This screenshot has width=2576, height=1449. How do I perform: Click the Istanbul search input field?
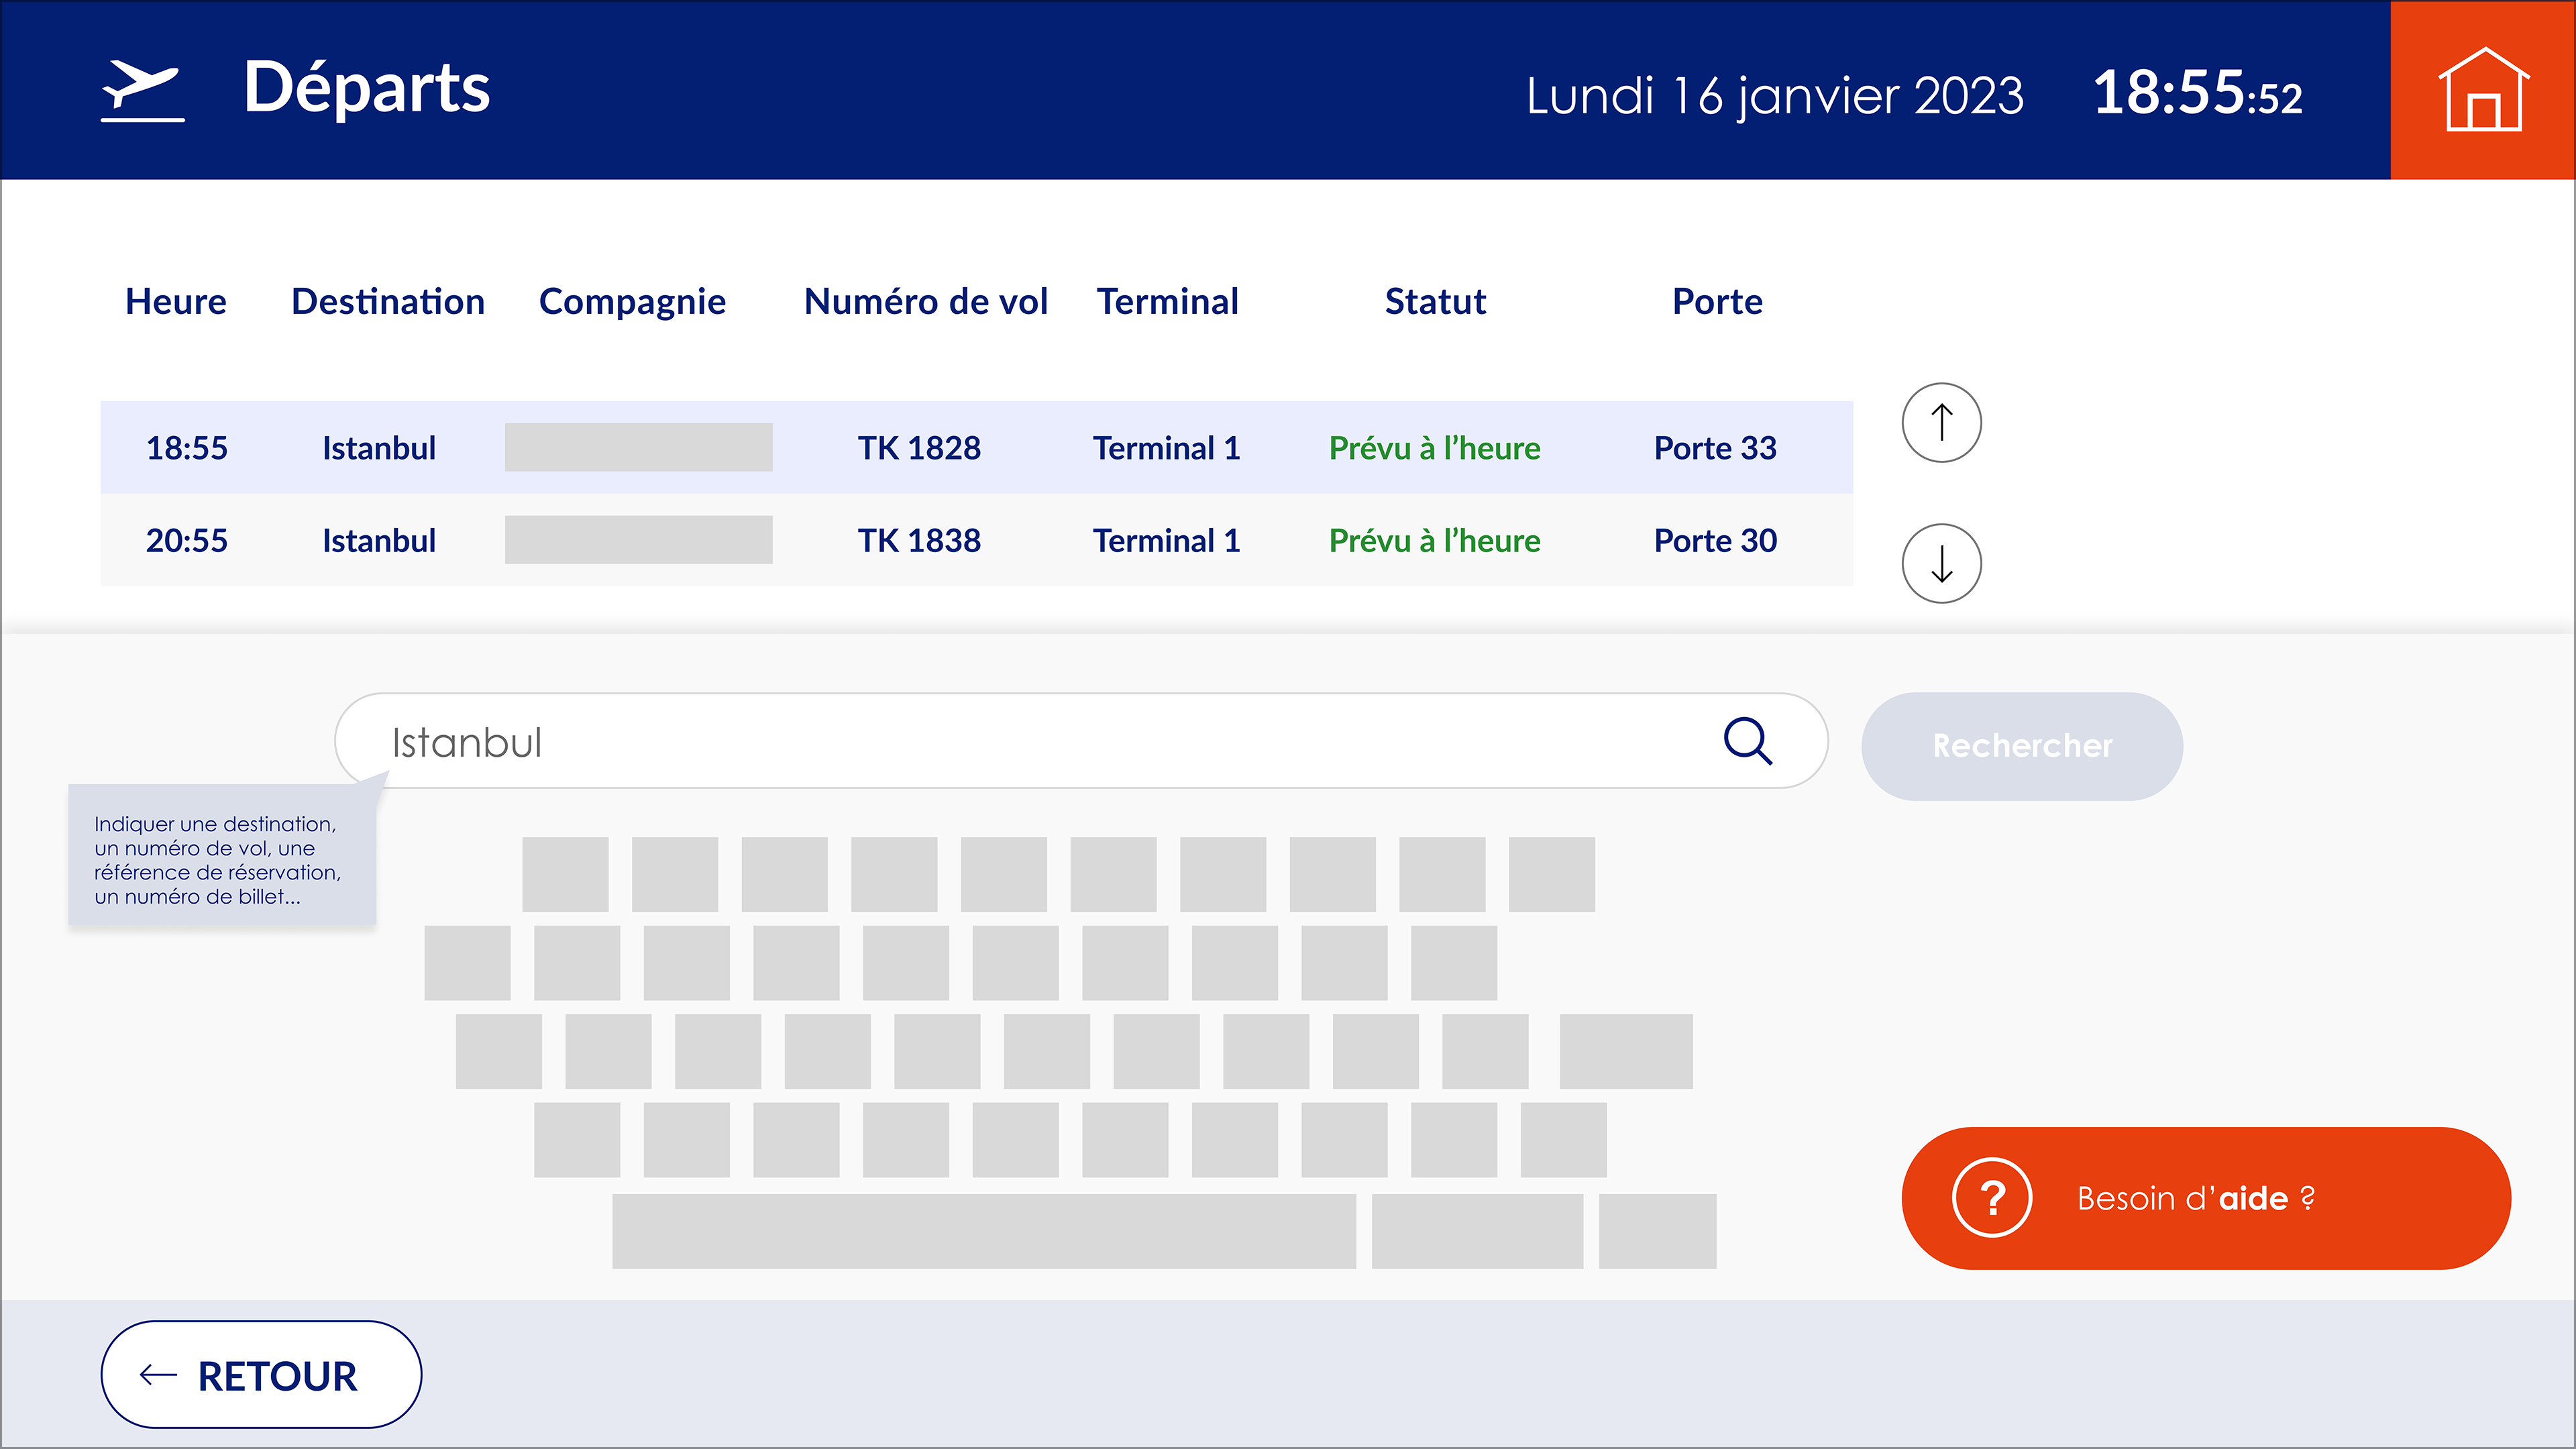click(x=1081, y=741)
